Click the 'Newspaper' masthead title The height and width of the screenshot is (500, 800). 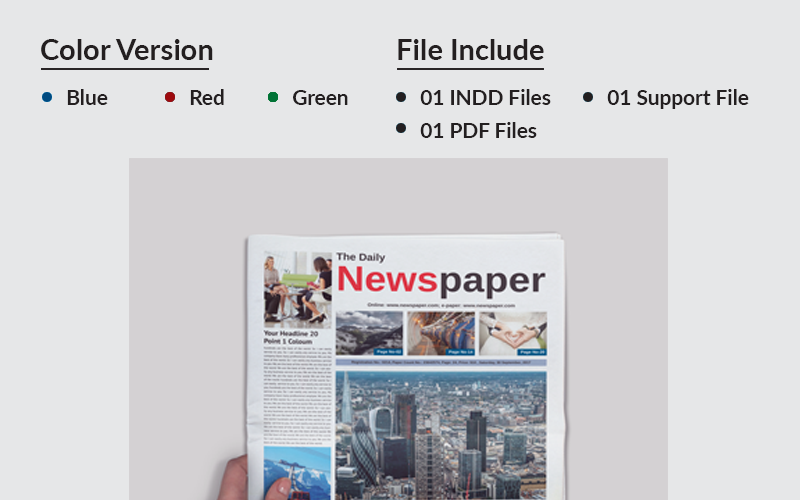pyautogui.click(x=441, y=280)
